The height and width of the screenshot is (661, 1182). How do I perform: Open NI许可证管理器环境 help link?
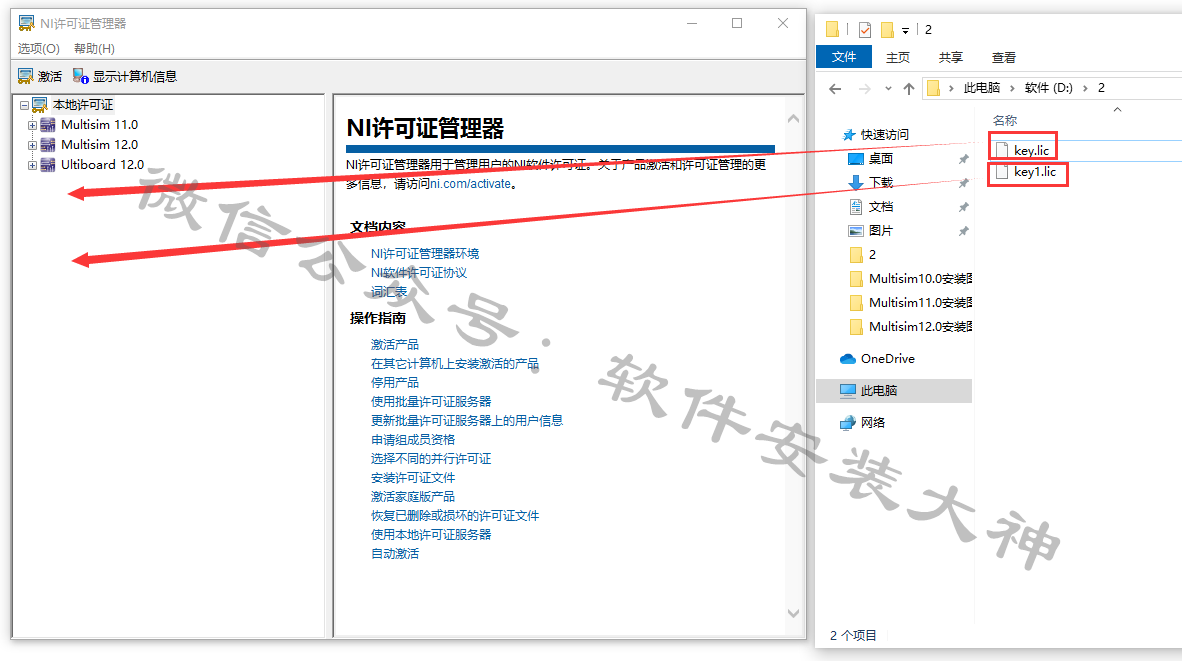tap(425, 253)
